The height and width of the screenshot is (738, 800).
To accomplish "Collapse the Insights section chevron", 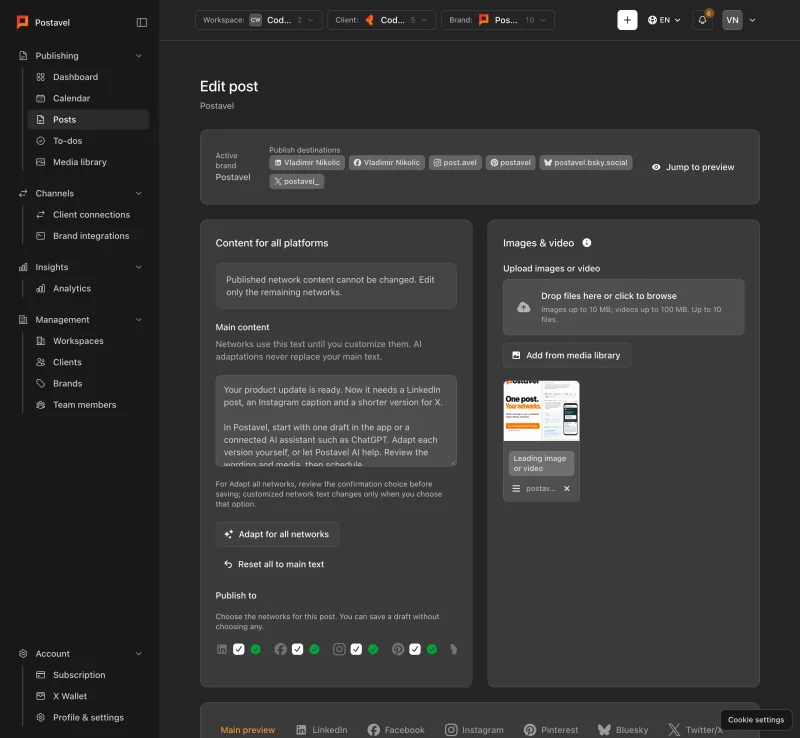I will click(x=139, y=267).
